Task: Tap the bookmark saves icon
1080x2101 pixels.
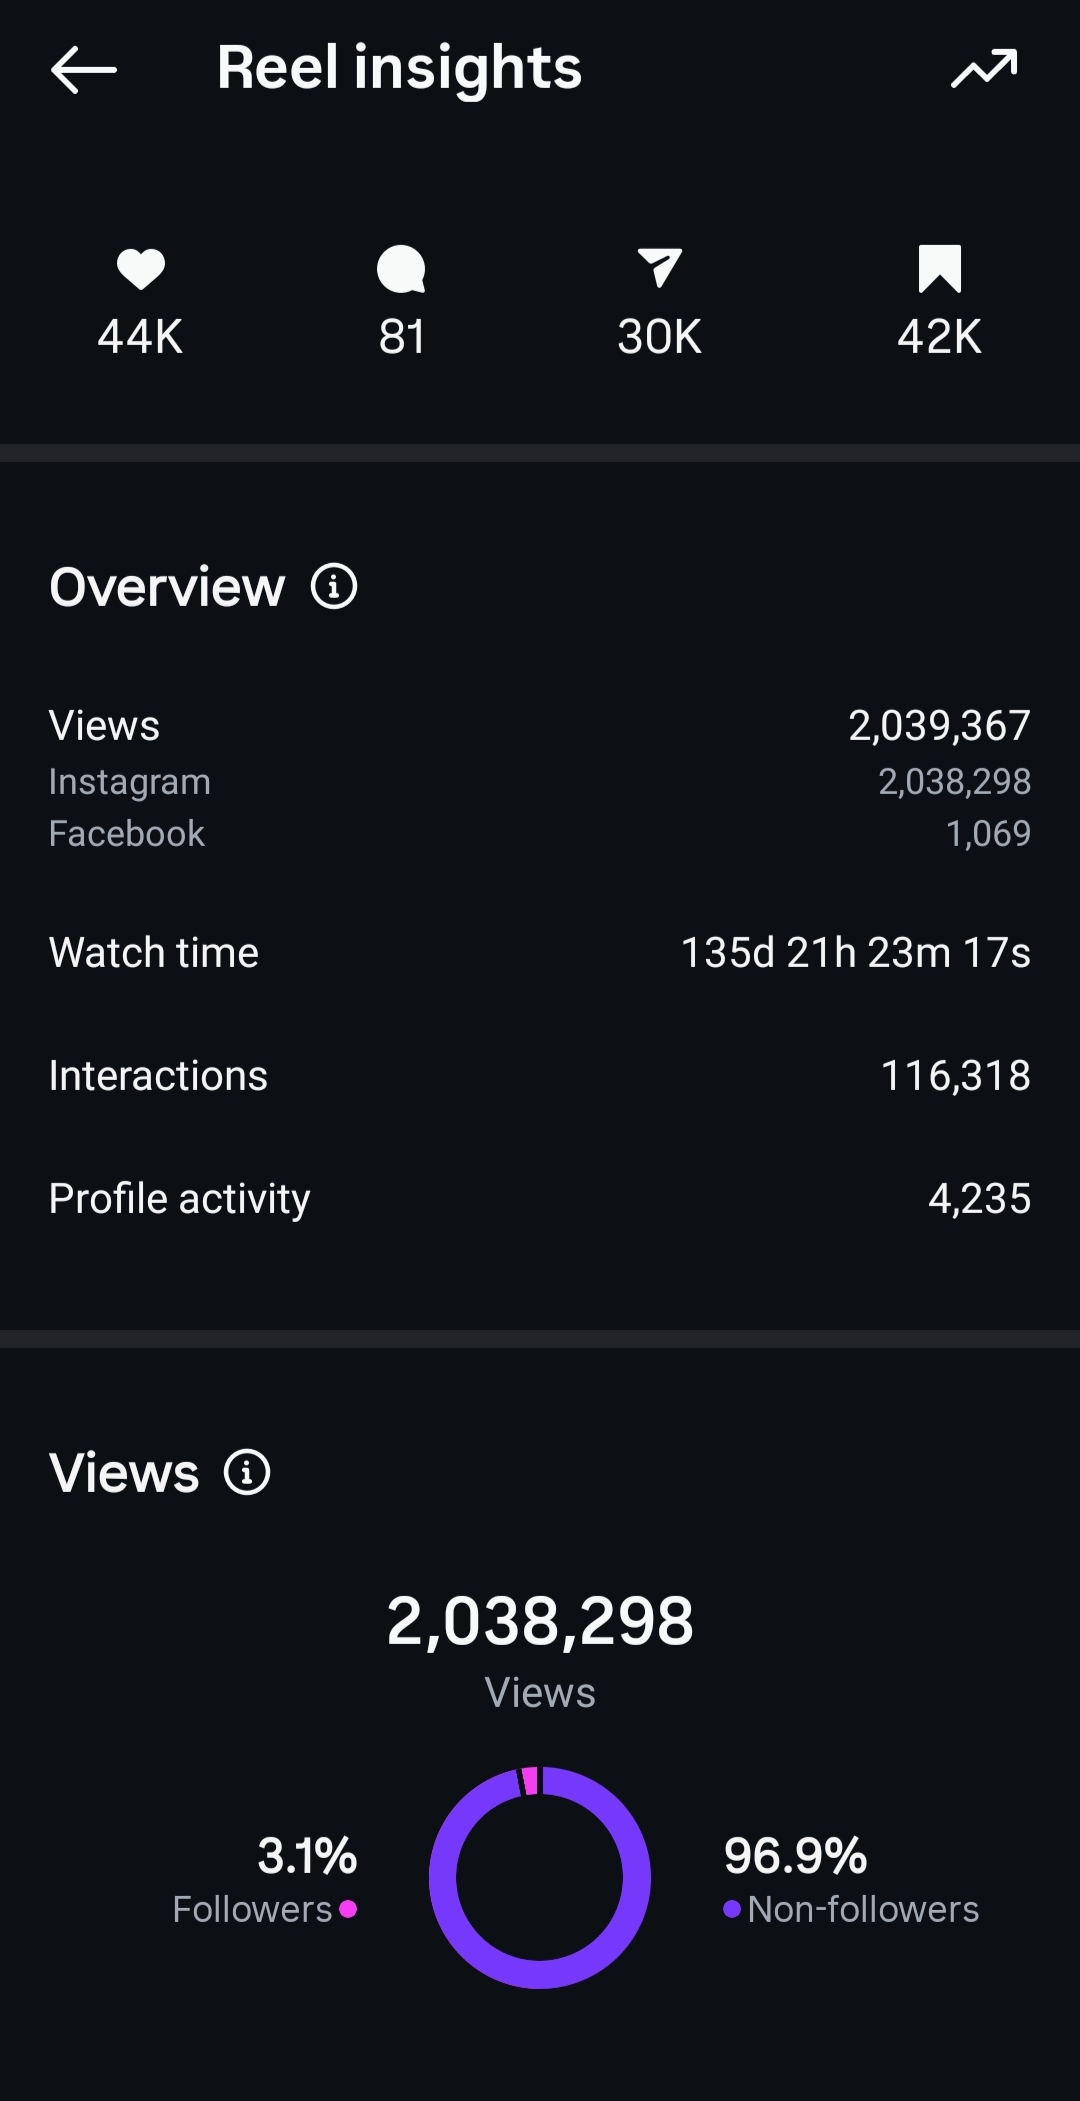Action: click(x=939, y=268)
